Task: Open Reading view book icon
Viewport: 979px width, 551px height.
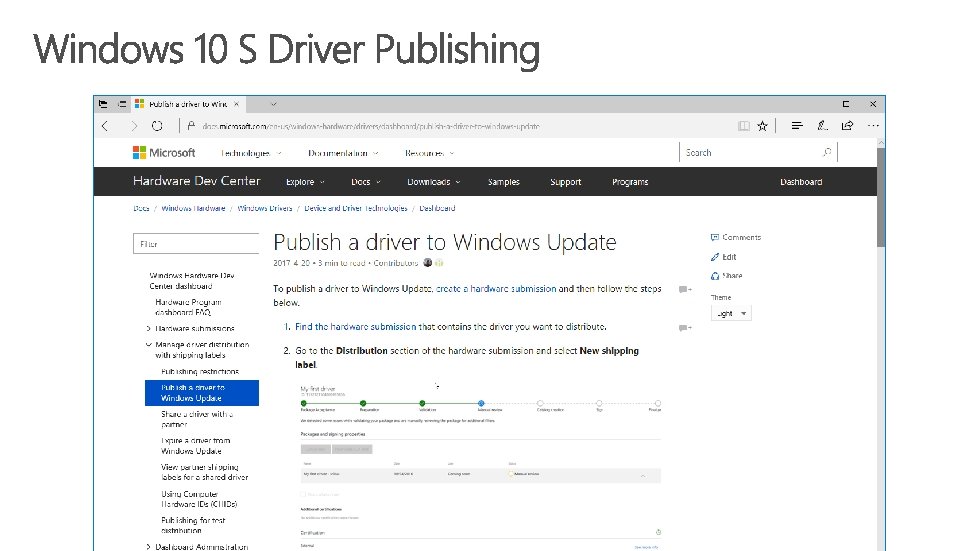Action: click(744, 126)
